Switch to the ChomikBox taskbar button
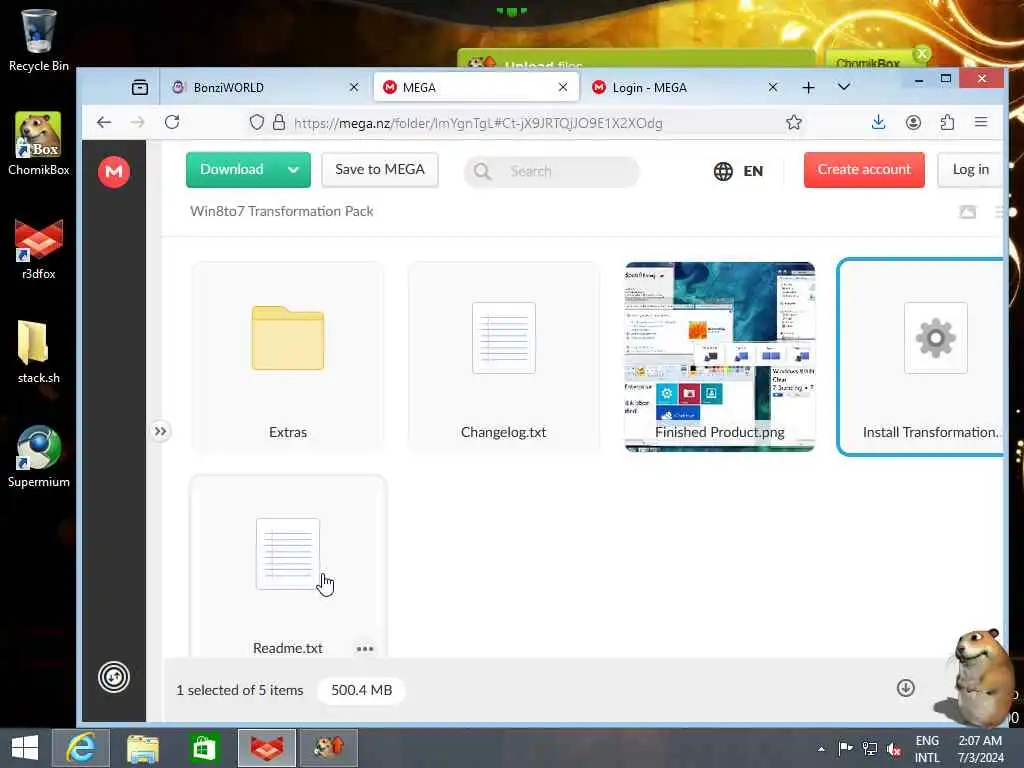 click(328, 748)
